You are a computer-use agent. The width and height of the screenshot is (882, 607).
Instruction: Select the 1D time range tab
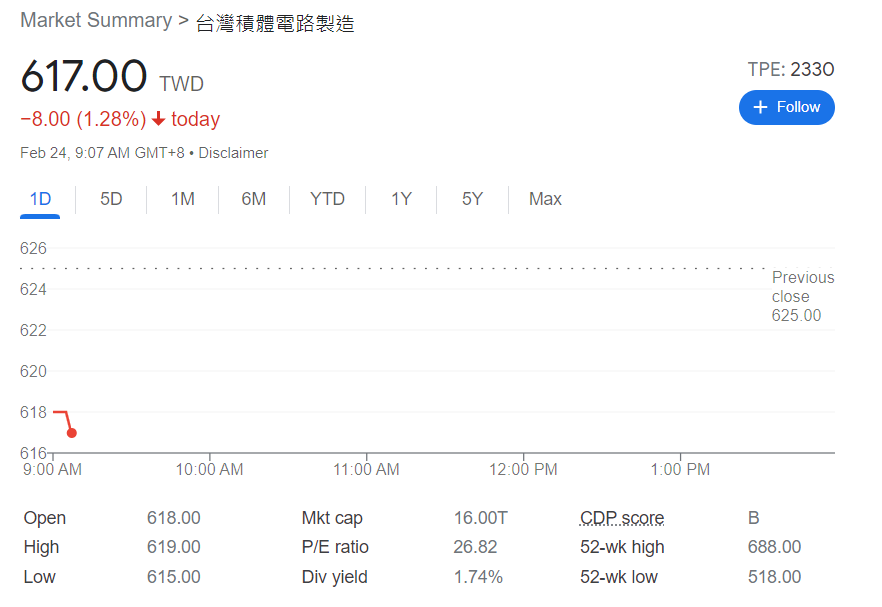pos(40,199)
